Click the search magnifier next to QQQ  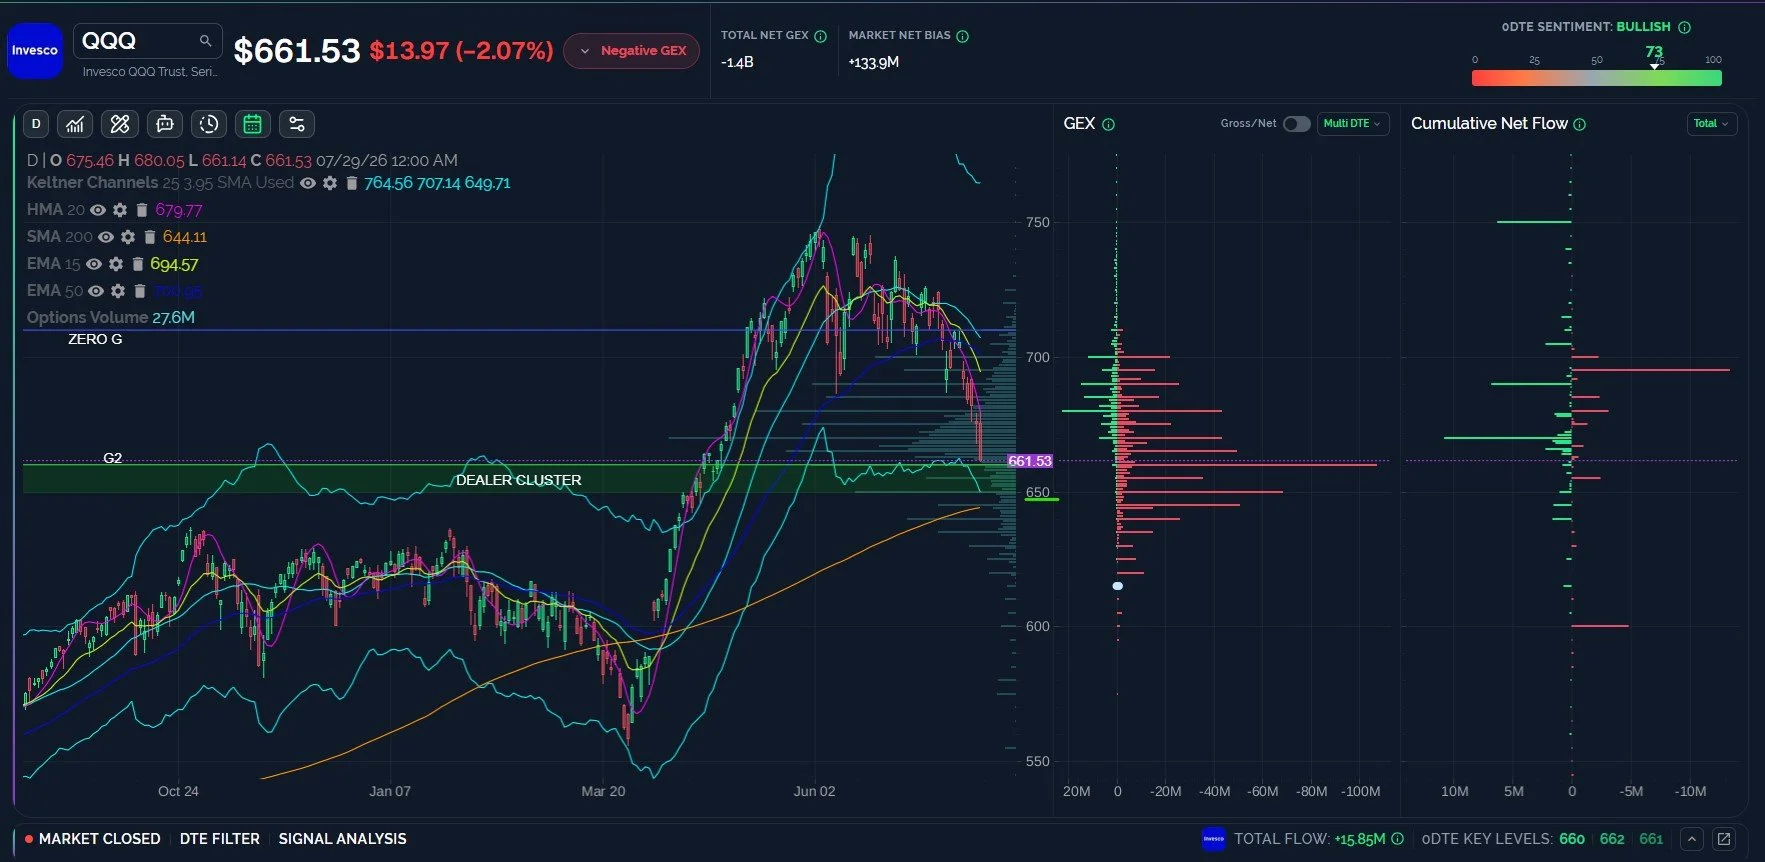point(205,41)
